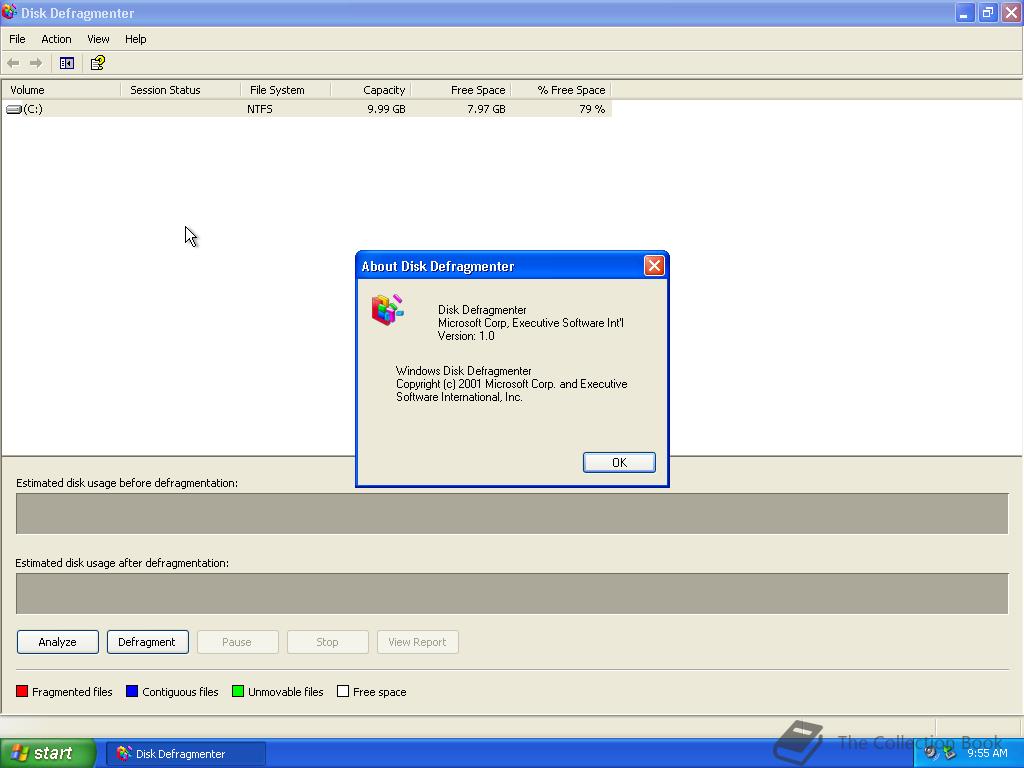Close the Disk Defragmenter main window
Viewport: 1024px width, 768px height.
(x=1011, y=12)
